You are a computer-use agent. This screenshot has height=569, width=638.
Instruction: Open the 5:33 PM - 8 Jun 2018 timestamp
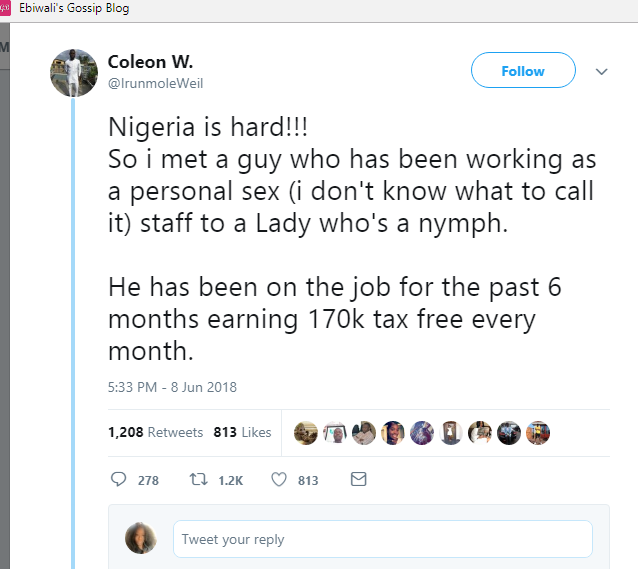(172, 387)
